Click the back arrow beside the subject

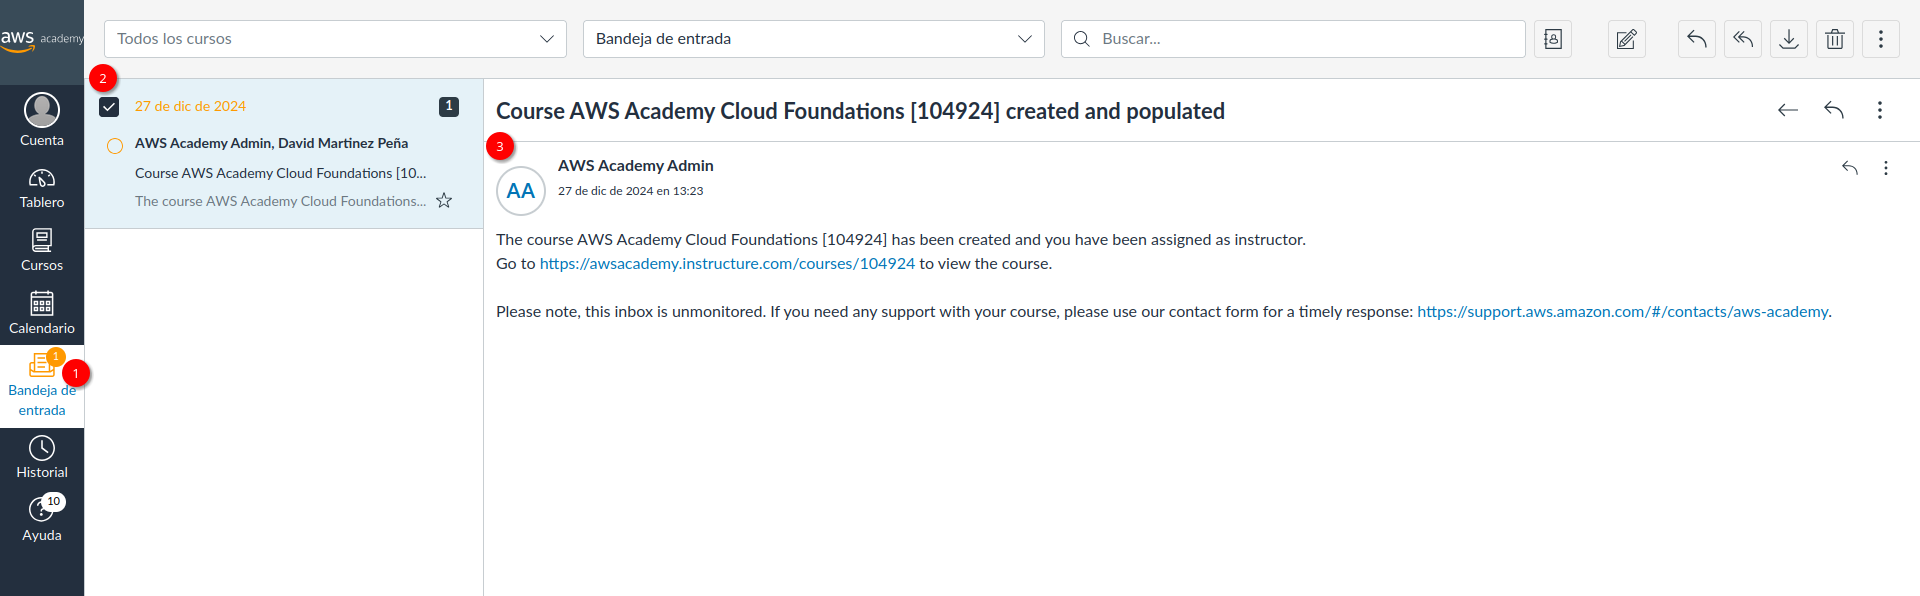click(x=1788, y=110)
